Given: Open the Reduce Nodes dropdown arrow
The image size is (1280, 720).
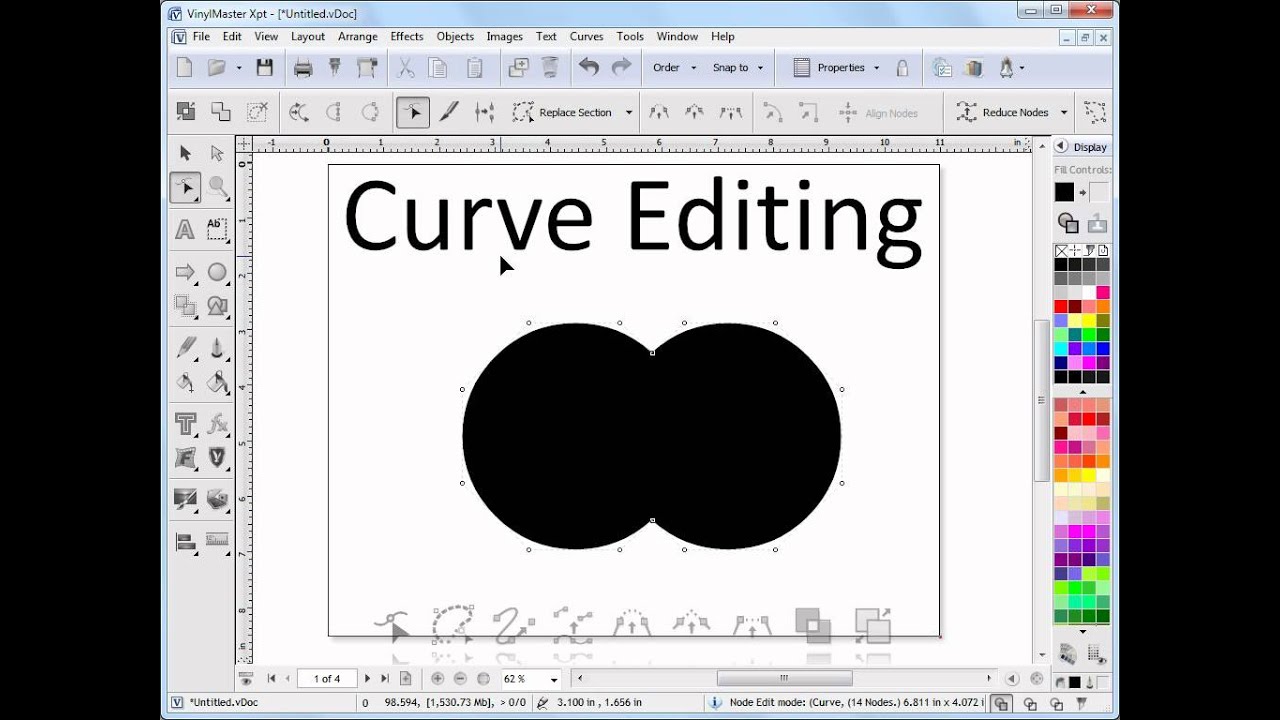Looking at the screenshot, I should (x=1064, y=113).
